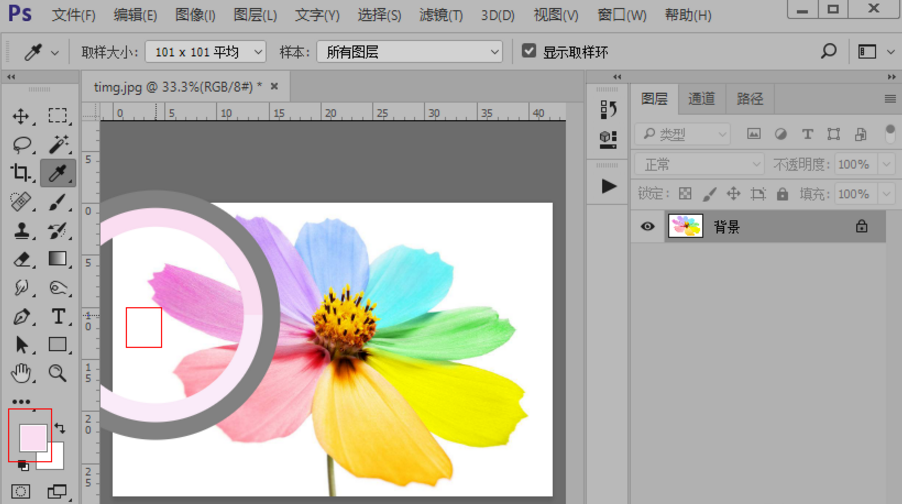
Task: Uncheck the 显示取样环 checkbox
Action: click(x=528, y=51)
